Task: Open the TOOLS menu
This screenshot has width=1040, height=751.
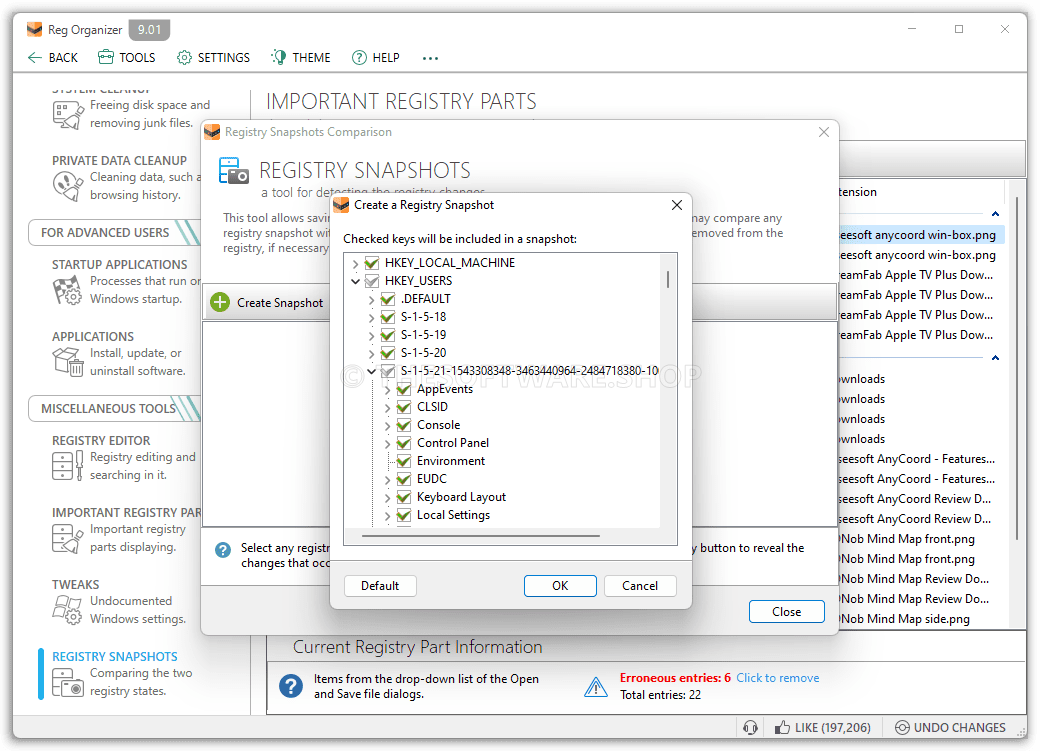Action: tap(137, 58)
